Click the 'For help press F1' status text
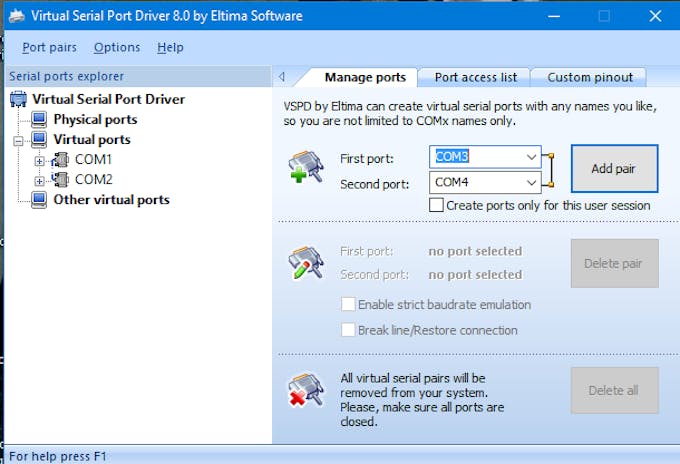This screenshot has height=464, width=680. [x=58, y=456]
